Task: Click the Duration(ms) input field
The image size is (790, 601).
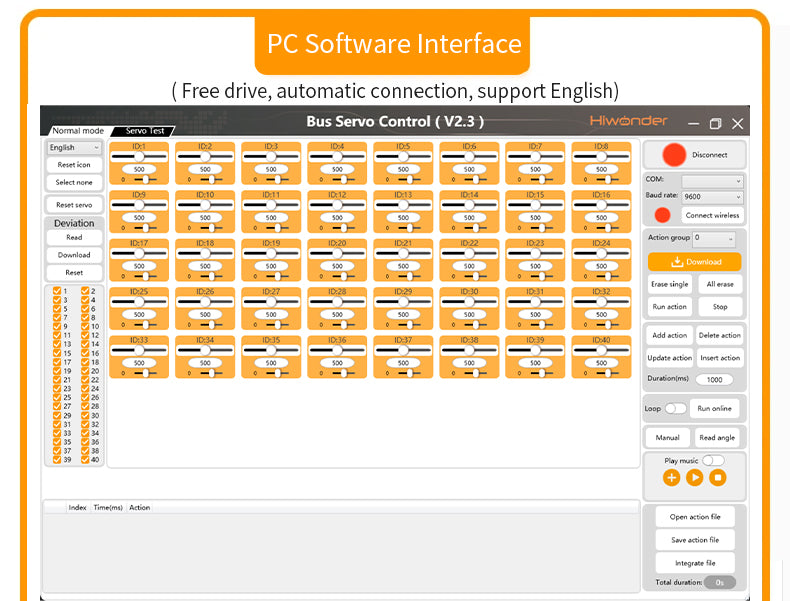Action: pos(714,380)
